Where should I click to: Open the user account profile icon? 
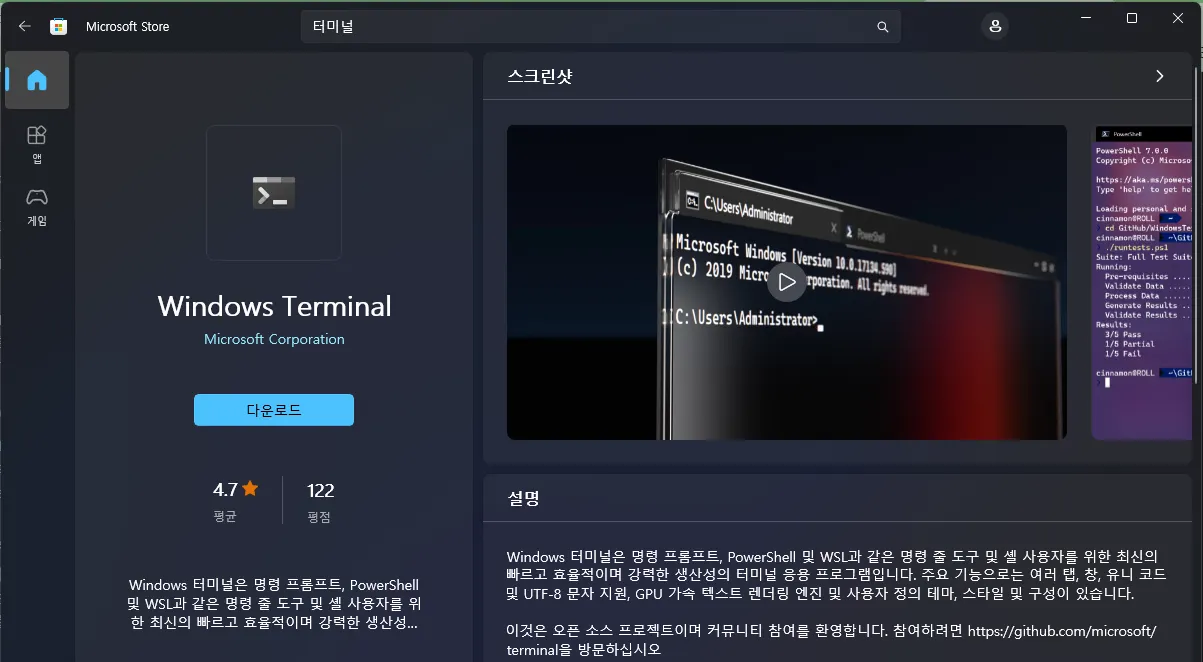(x=995, y=26)
